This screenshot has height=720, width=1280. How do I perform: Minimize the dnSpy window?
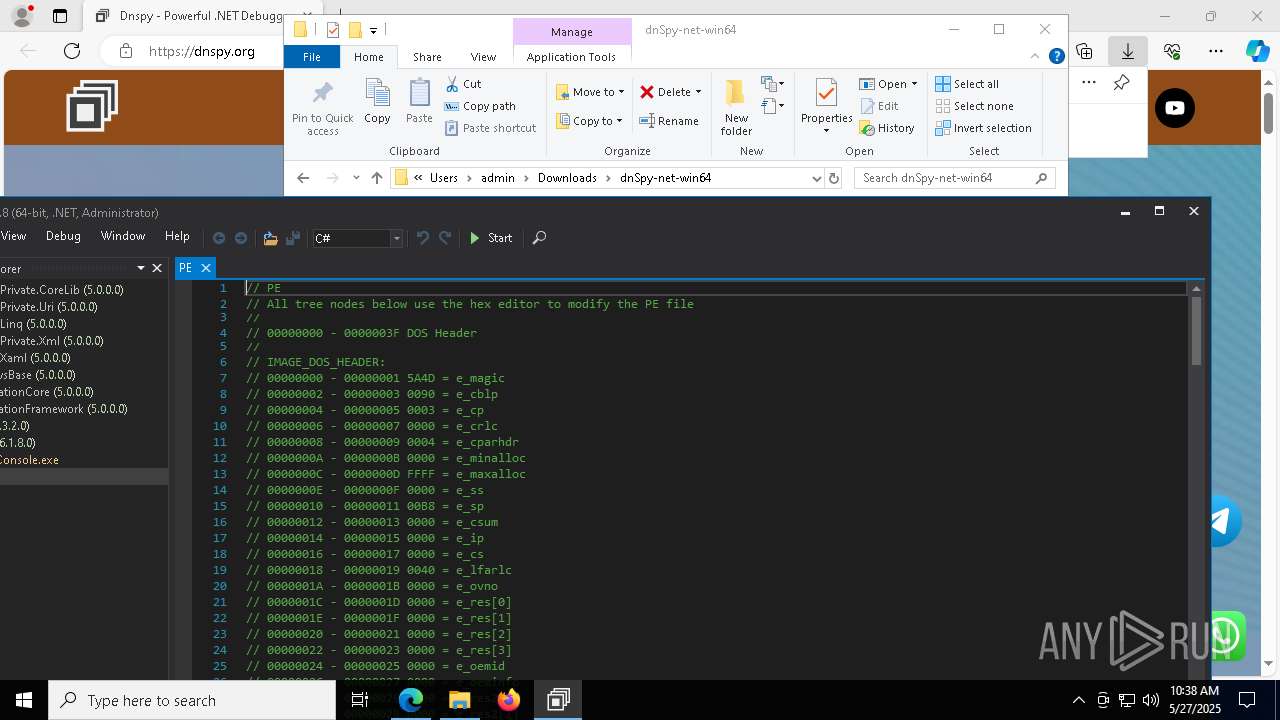point(1125,211)
